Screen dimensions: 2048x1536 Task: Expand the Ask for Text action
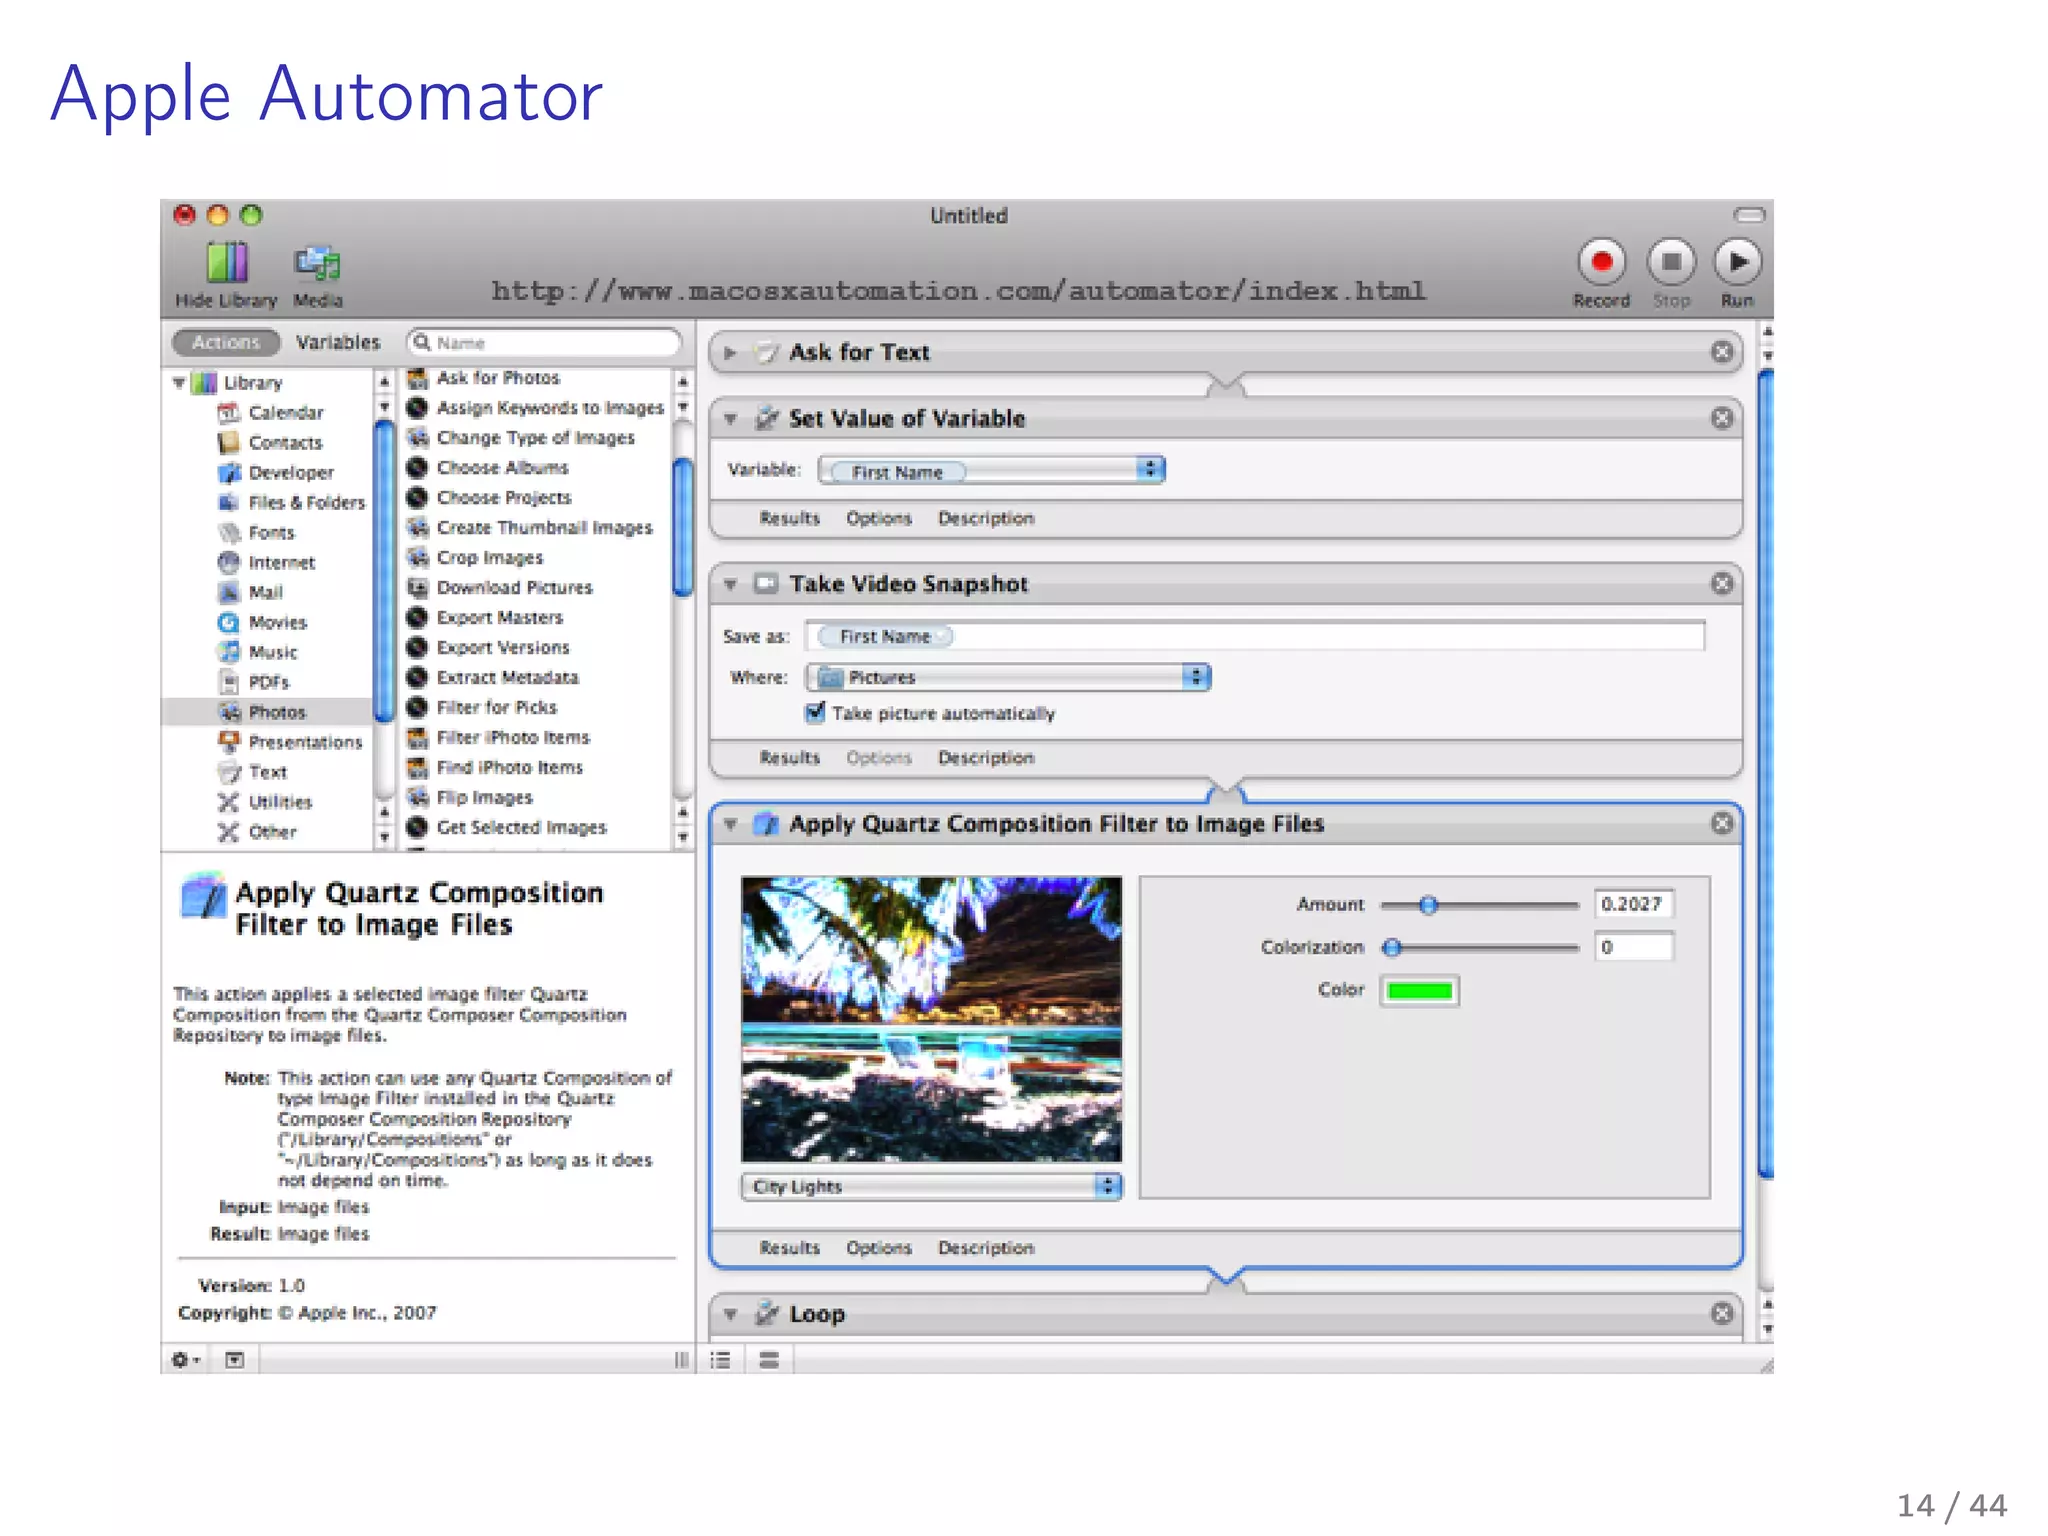731,353
